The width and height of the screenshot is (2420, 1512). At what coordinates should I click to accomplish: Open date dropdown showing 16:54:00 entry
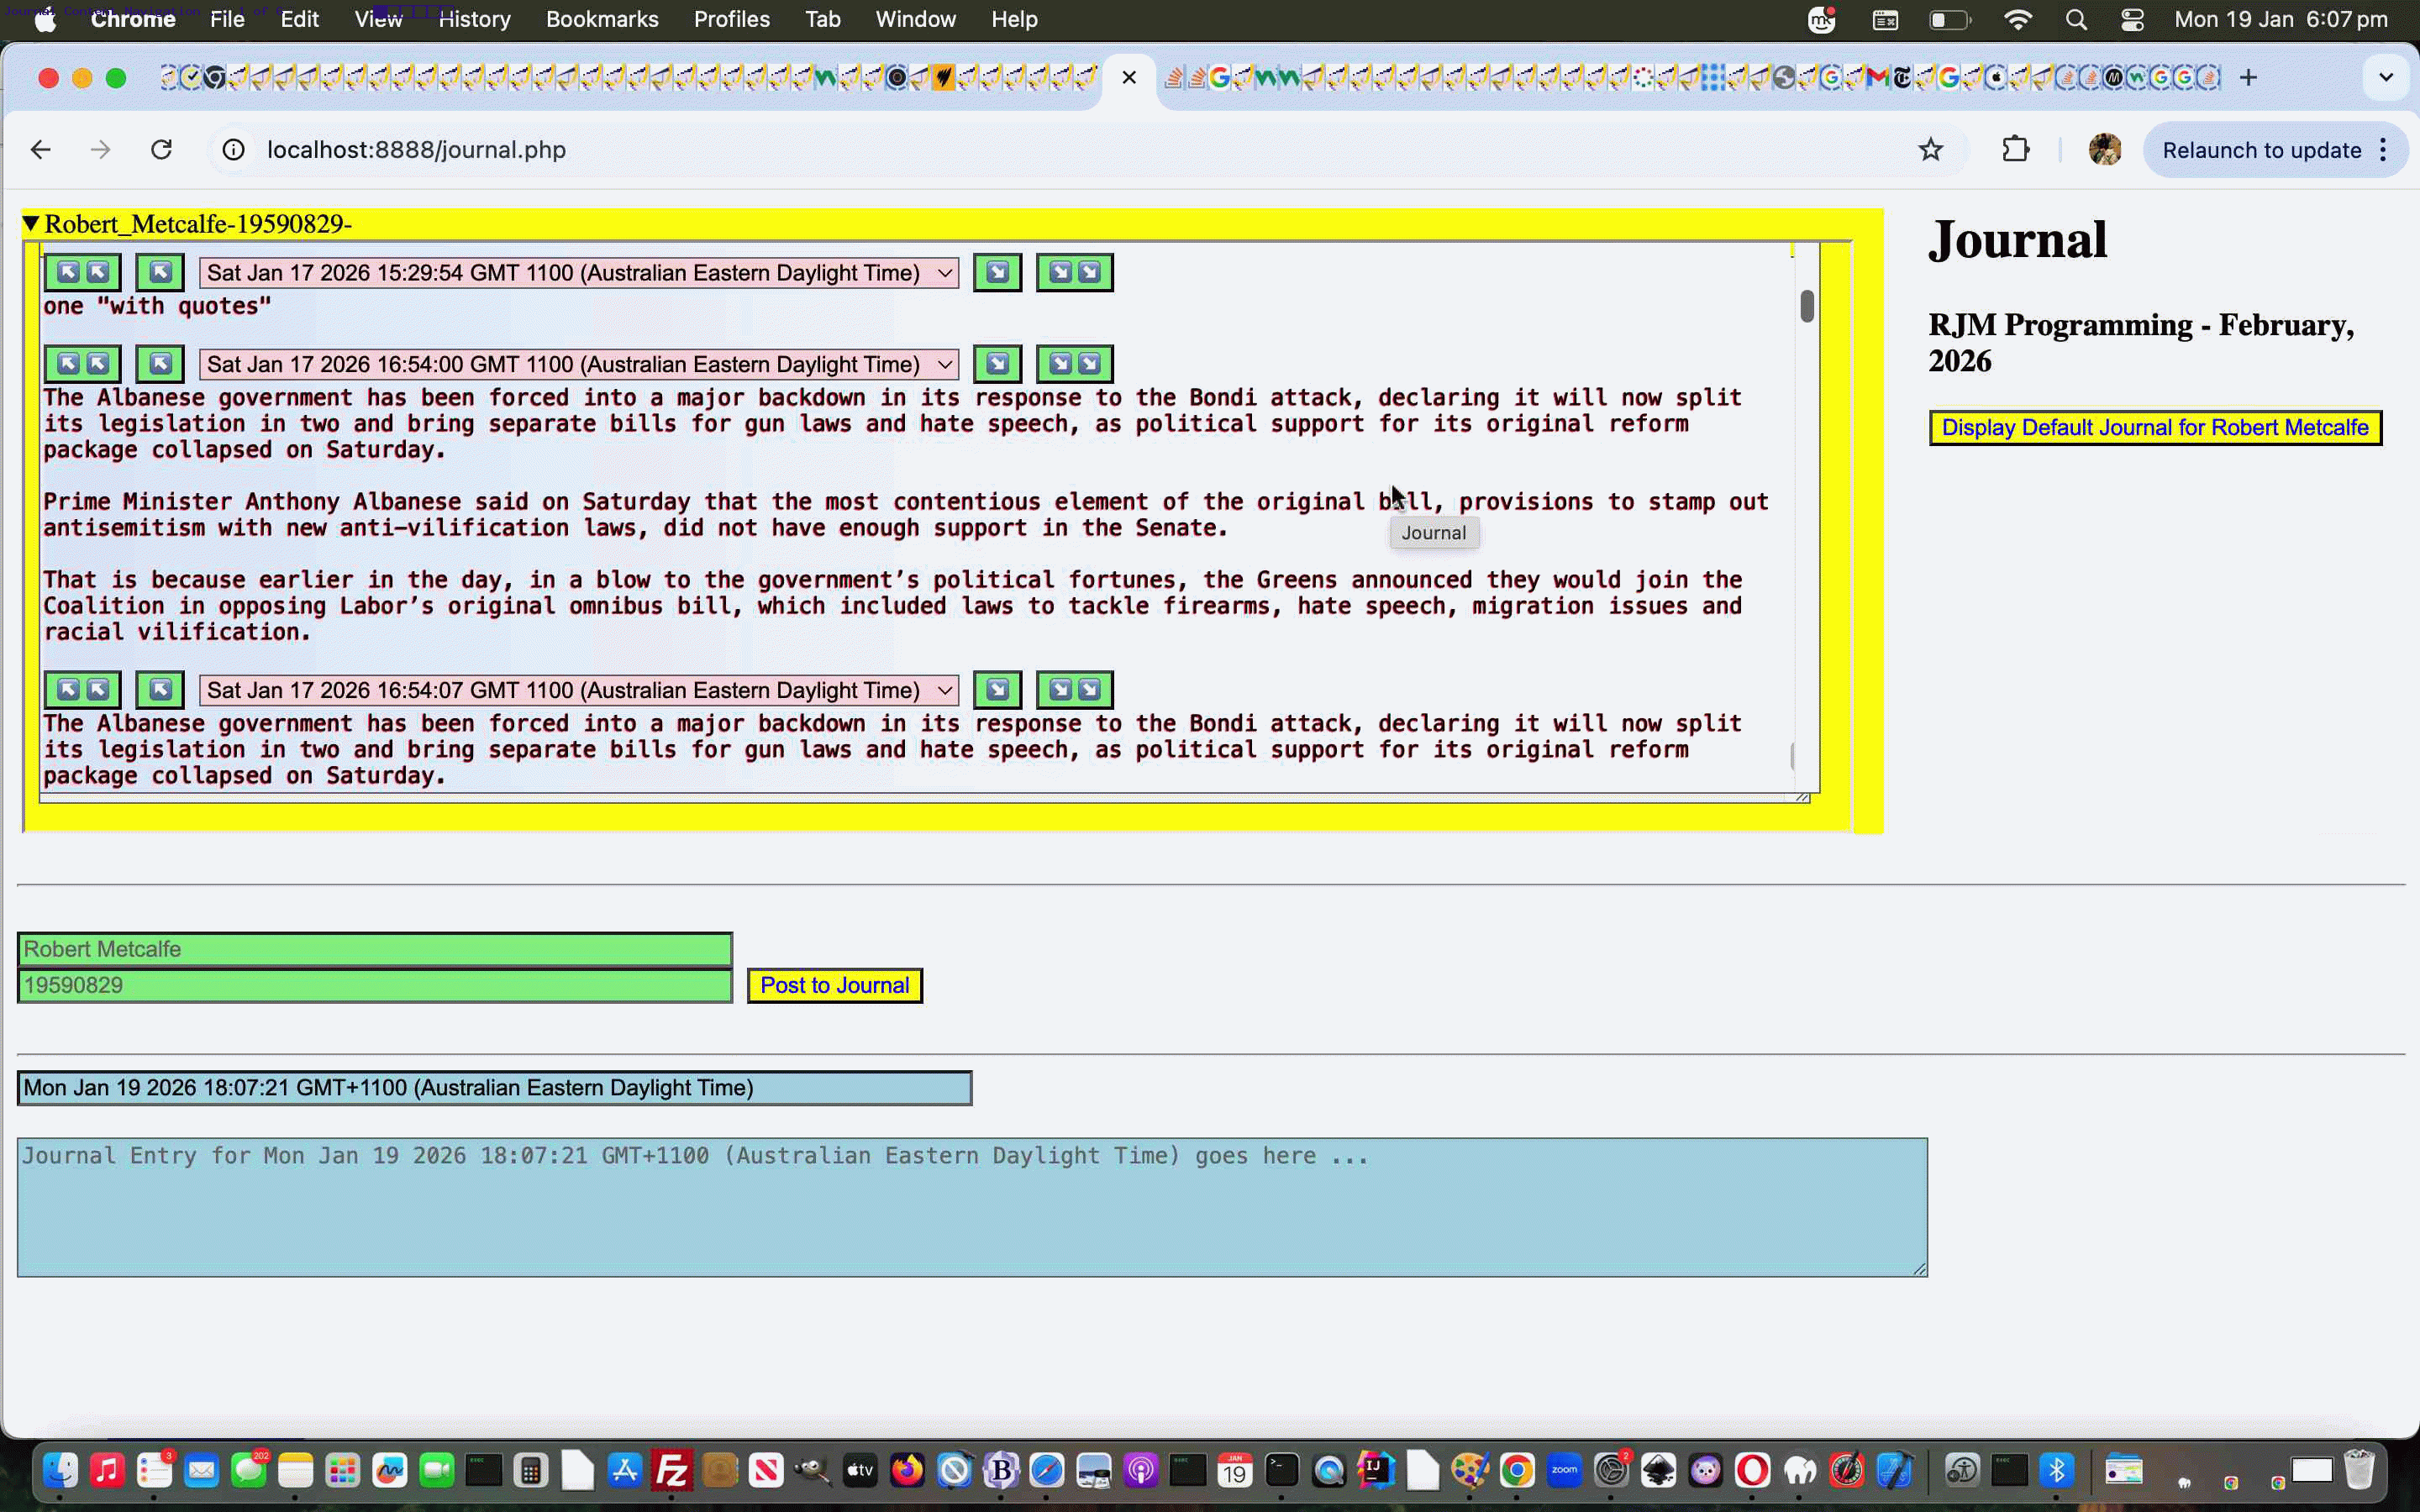click(578, 364)
